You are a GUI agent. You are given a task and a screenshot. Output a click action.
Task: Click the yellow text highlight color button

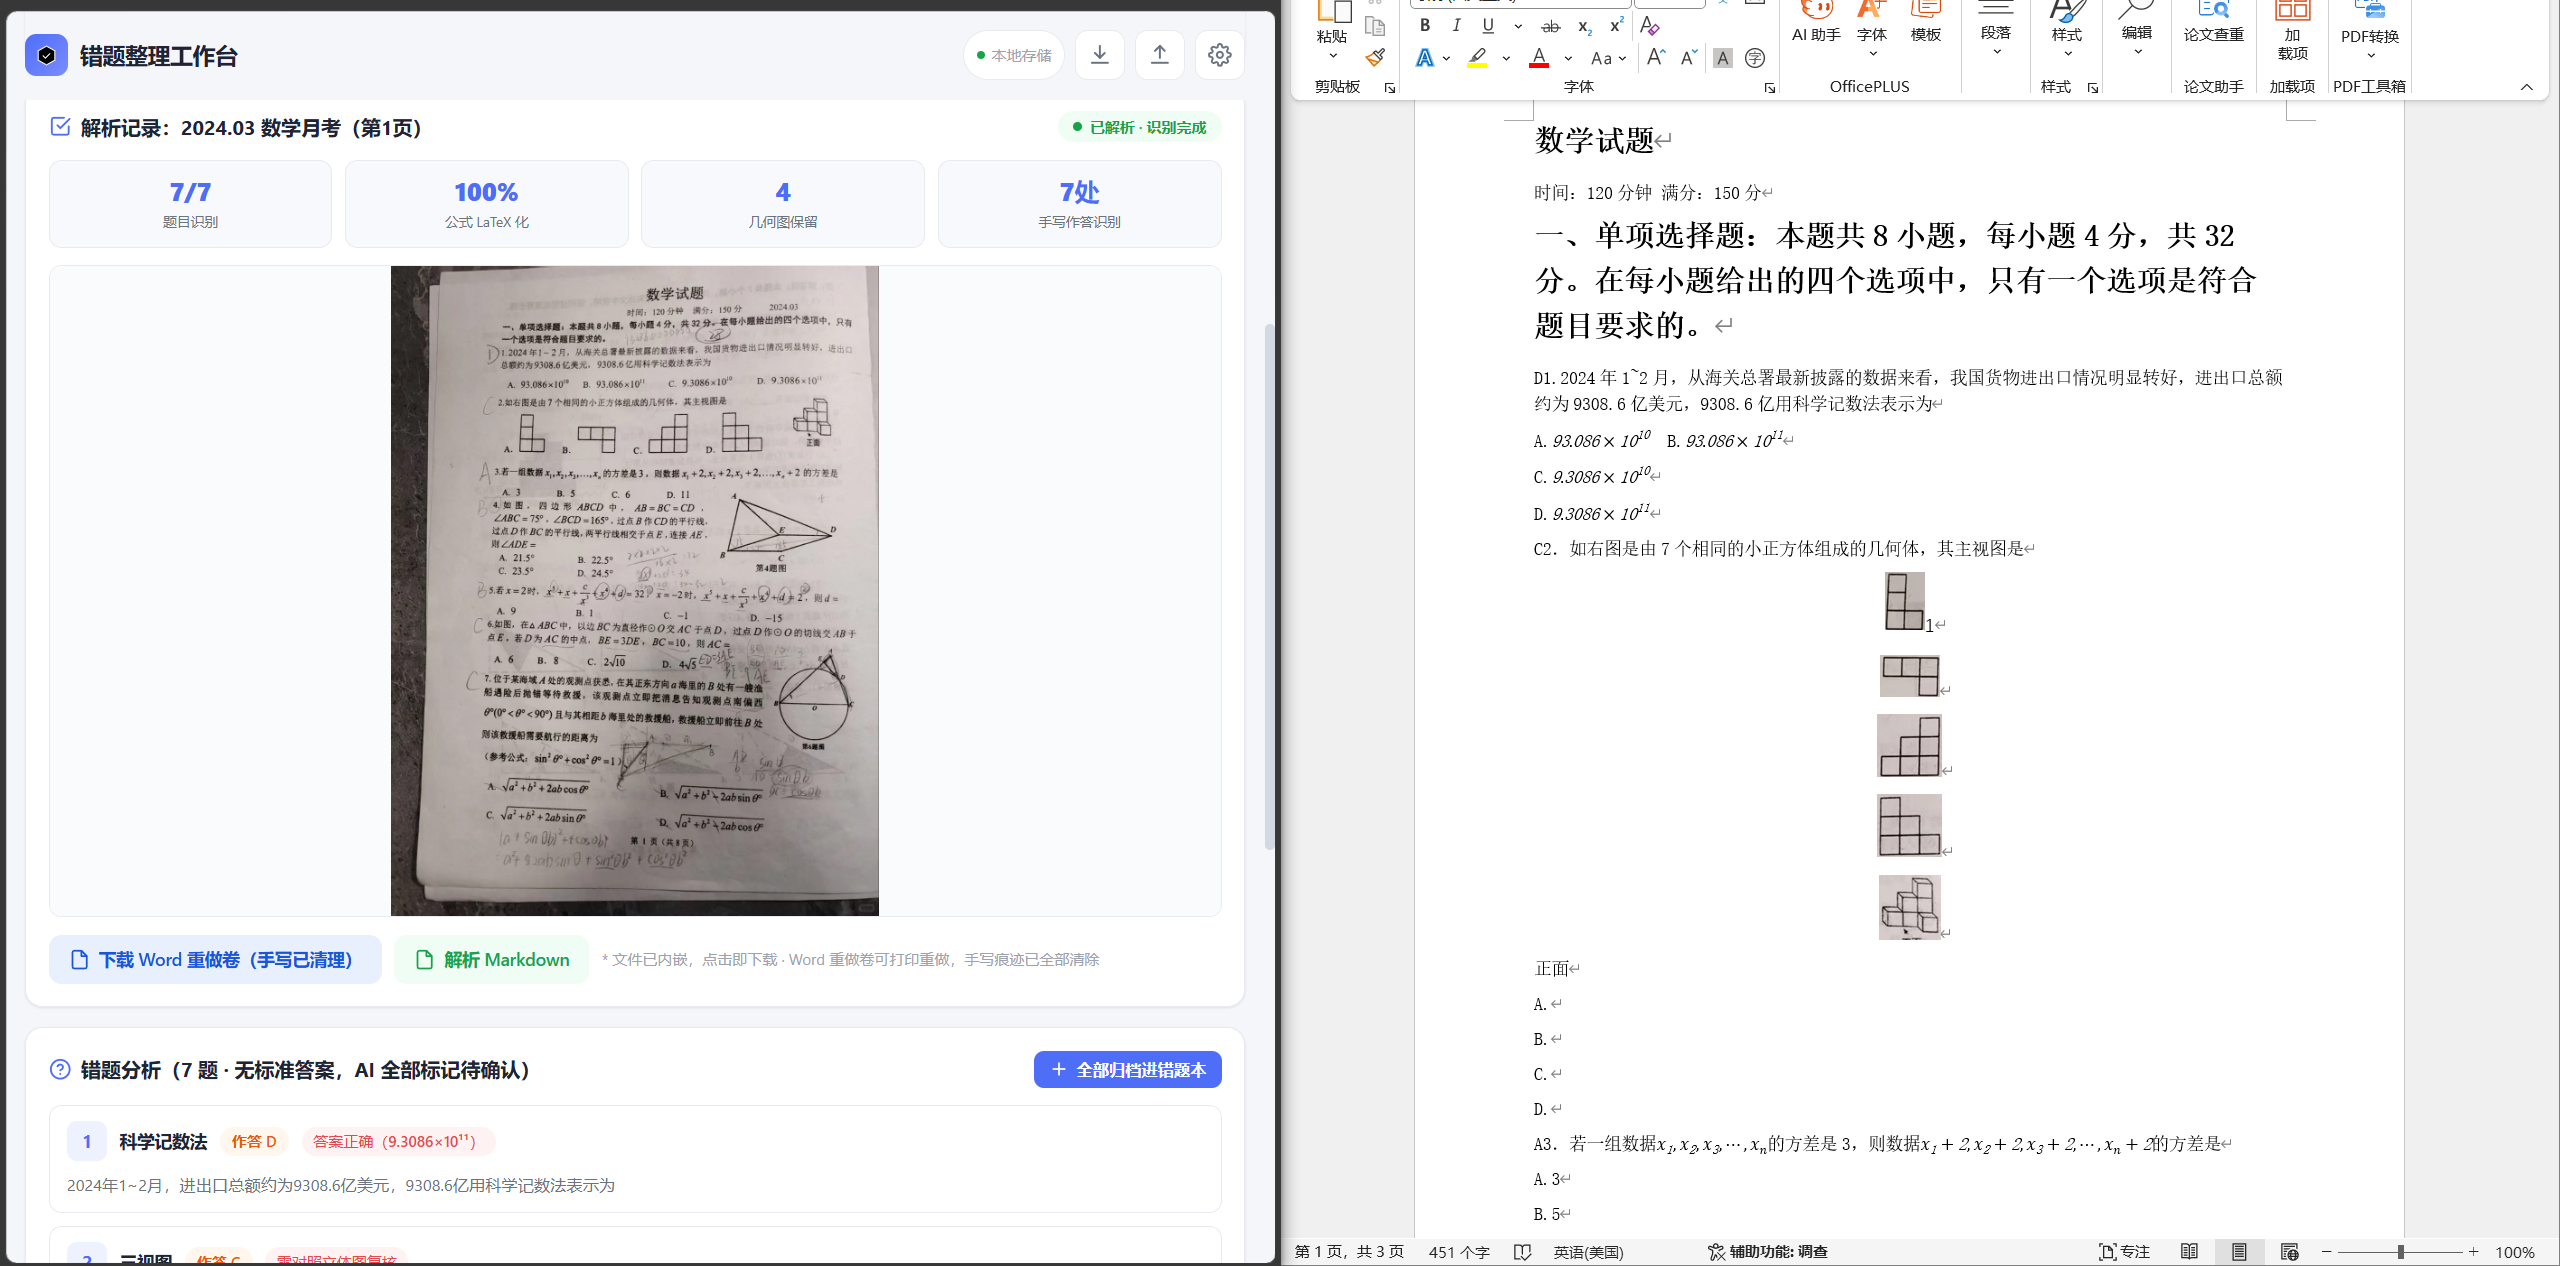click(1477, 58)
